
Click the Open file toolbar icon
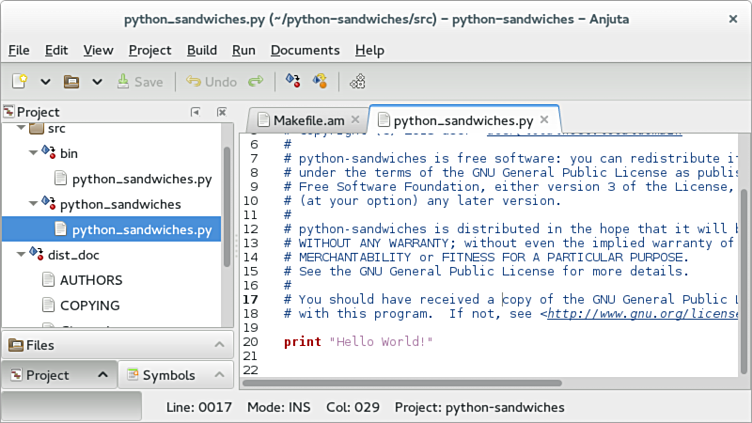tap(71, 81)
